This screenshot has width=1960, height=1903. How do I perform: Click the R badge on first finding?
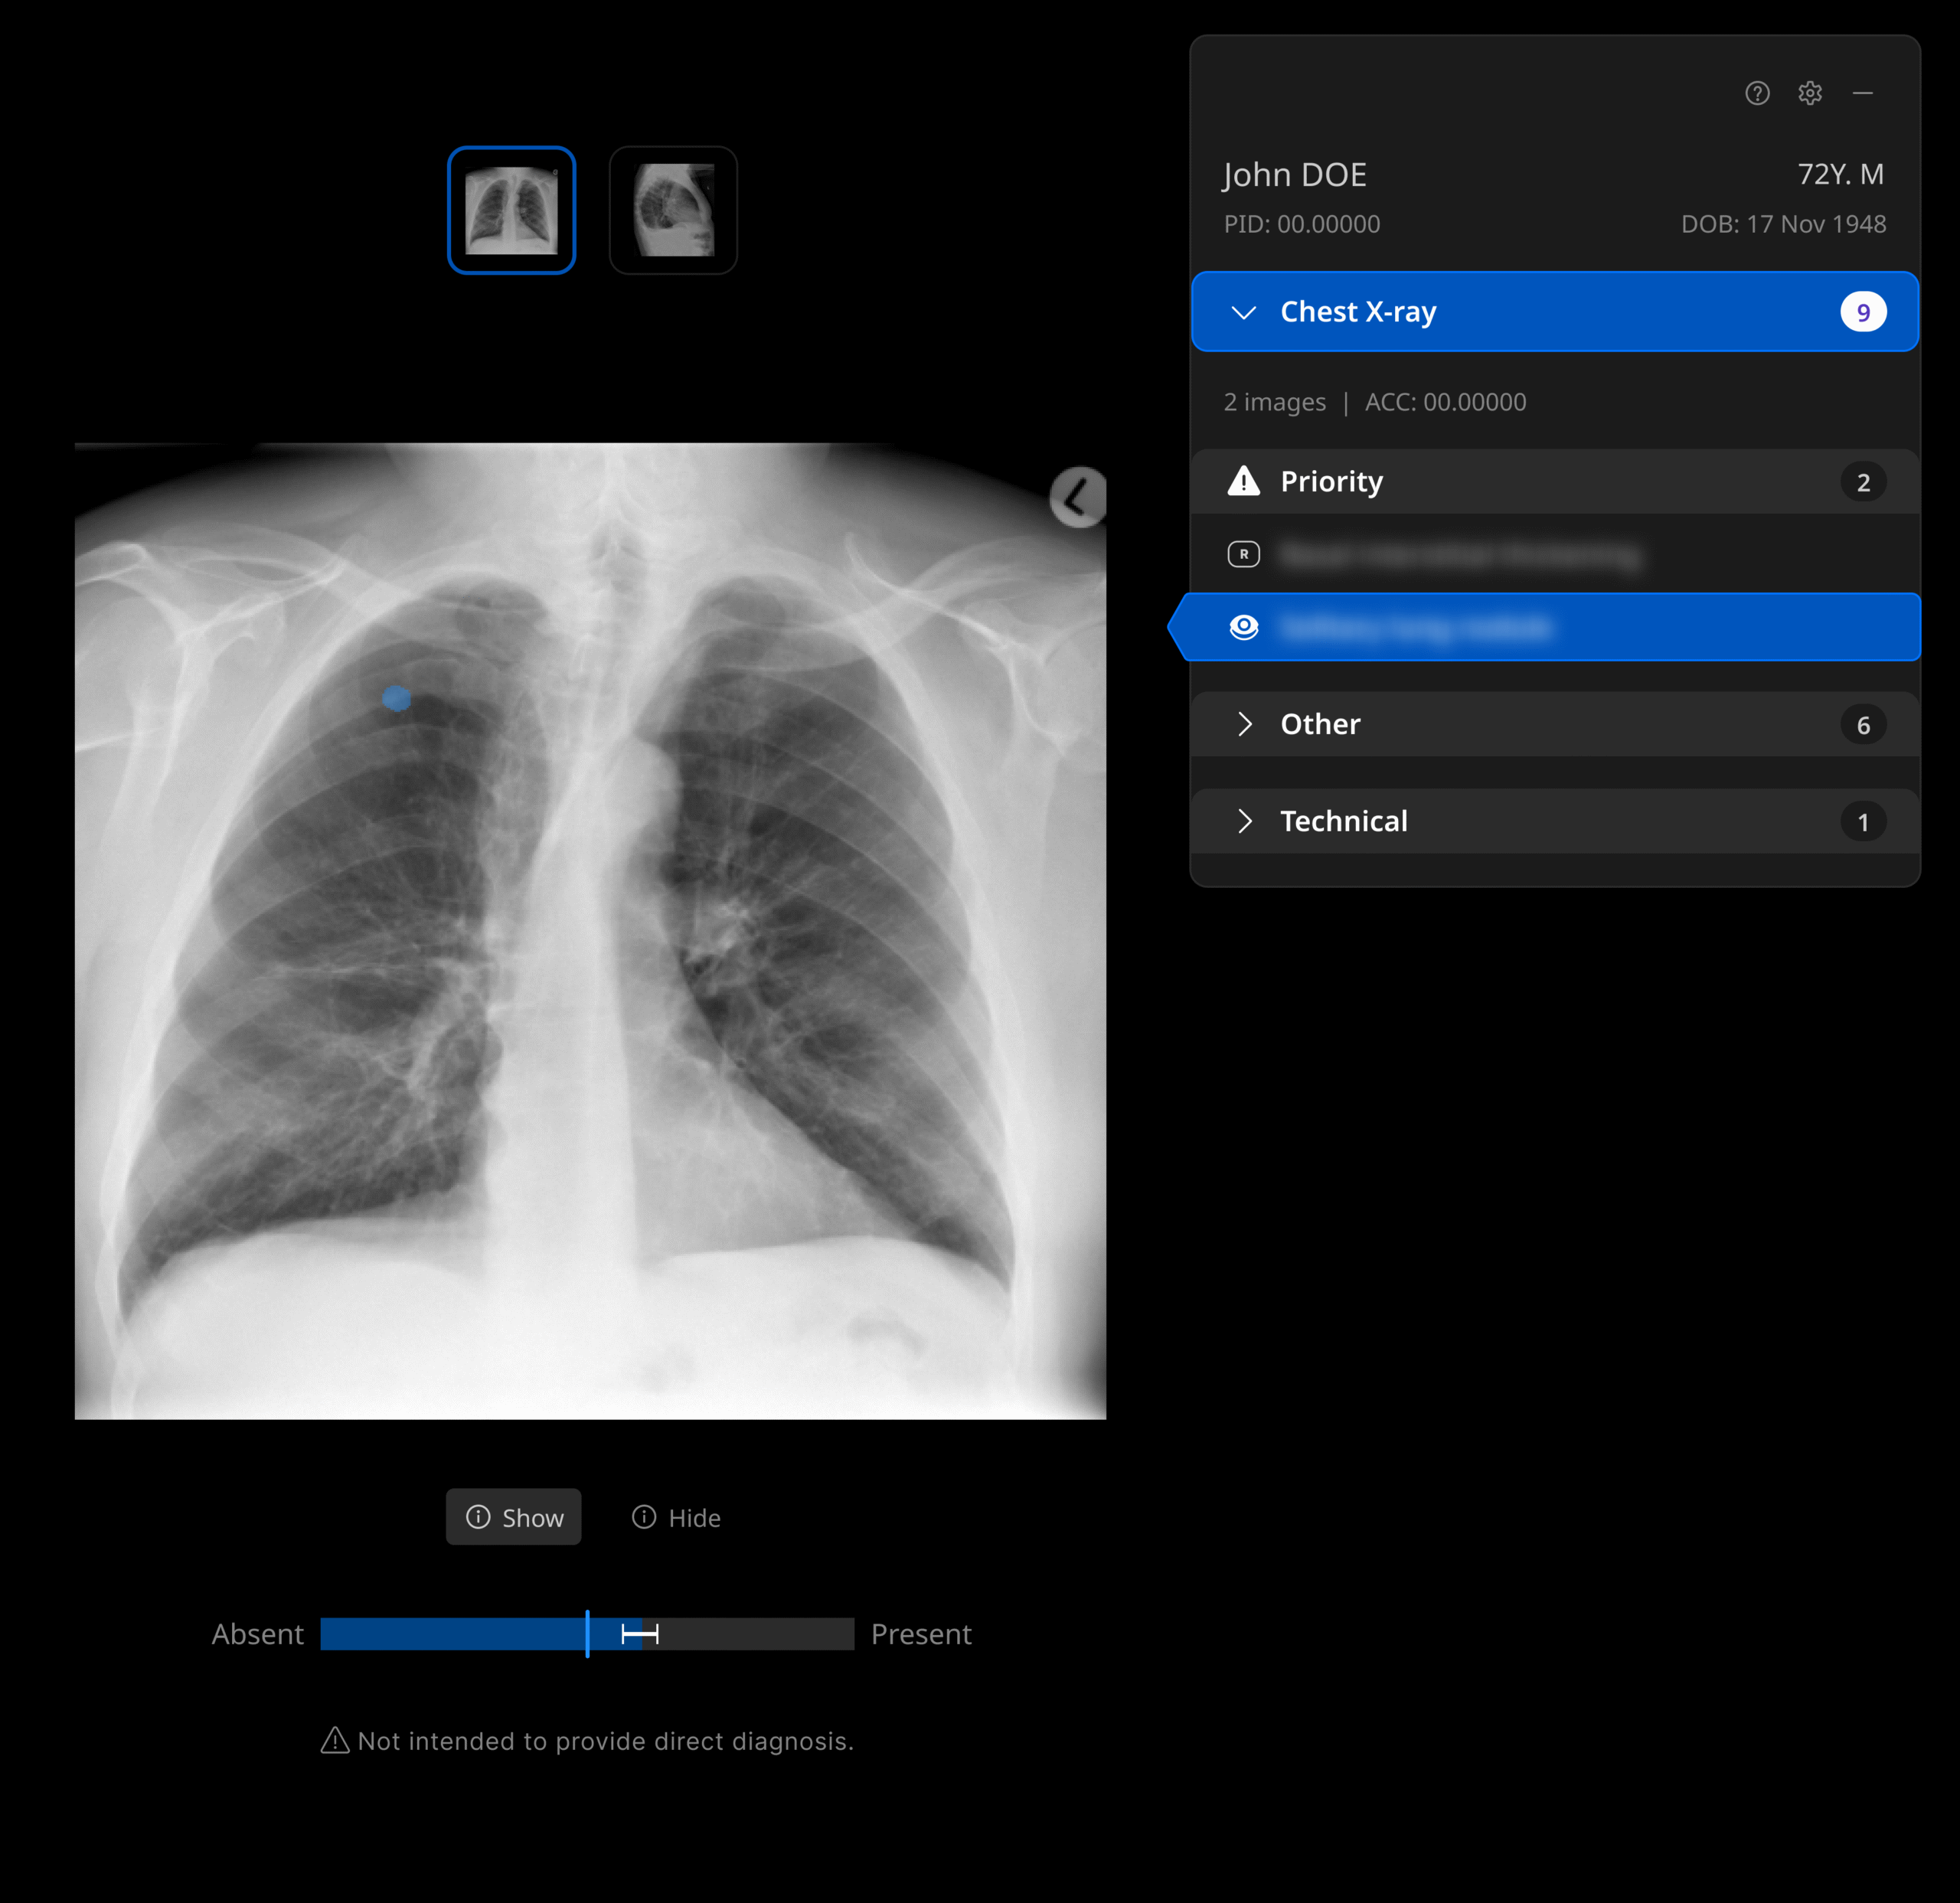click(x=1243, y=554)
